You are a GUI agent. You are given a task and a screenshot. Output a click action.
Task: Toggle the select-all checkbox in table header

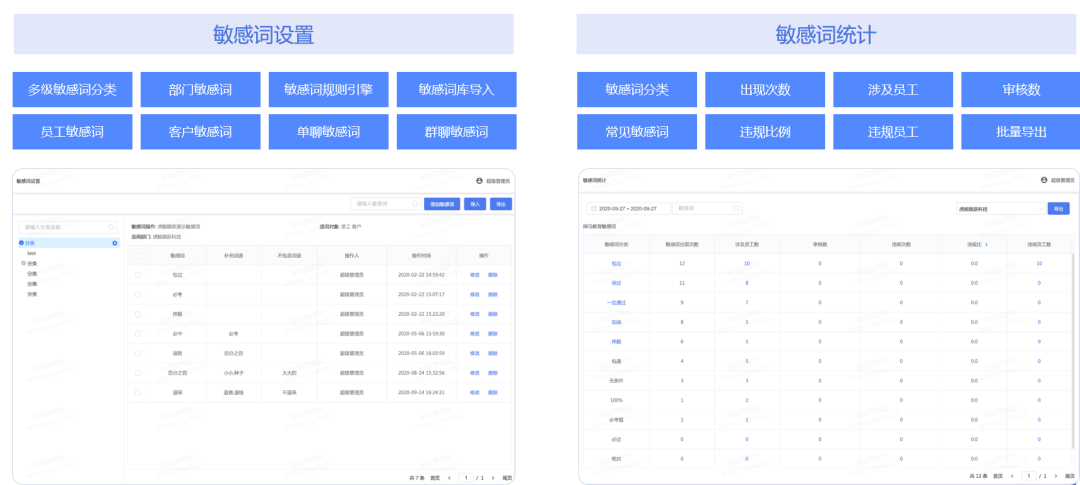click(x=138, y=255)
